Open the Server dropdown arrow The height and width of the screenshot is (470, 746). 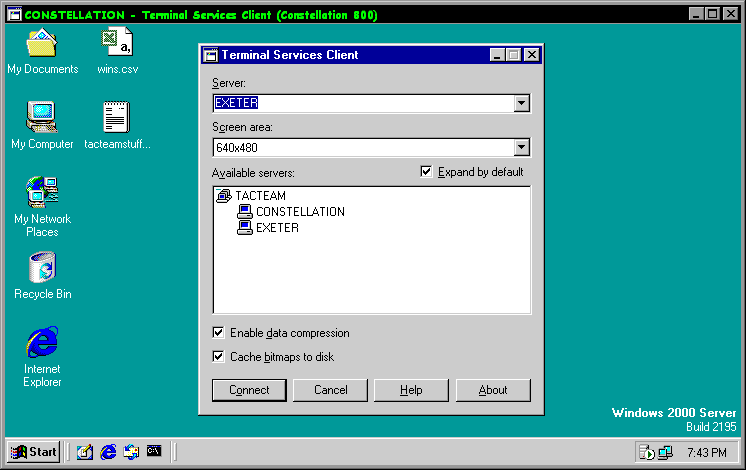coord(521,103)
